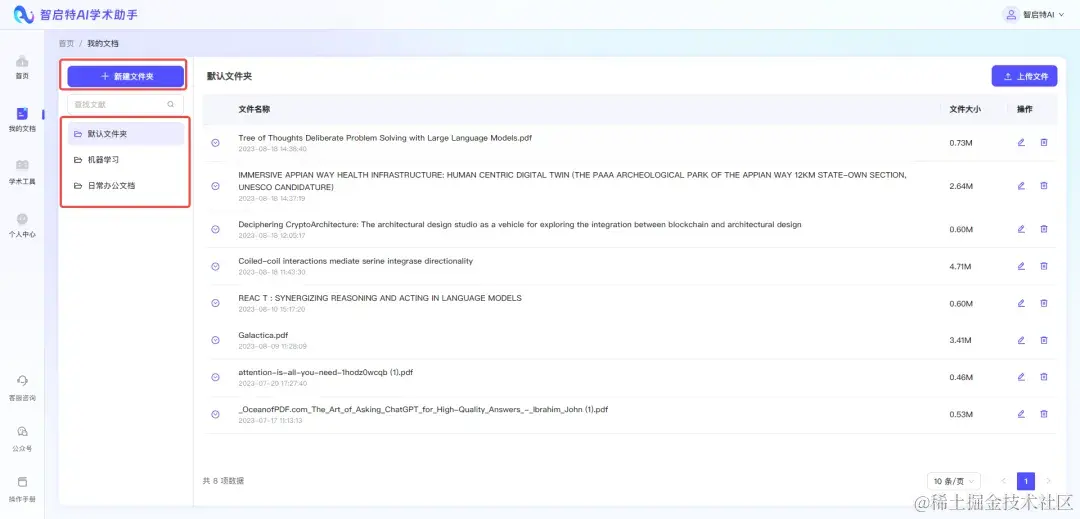Delete the Galactica.pdf file

coord(1043,340)
